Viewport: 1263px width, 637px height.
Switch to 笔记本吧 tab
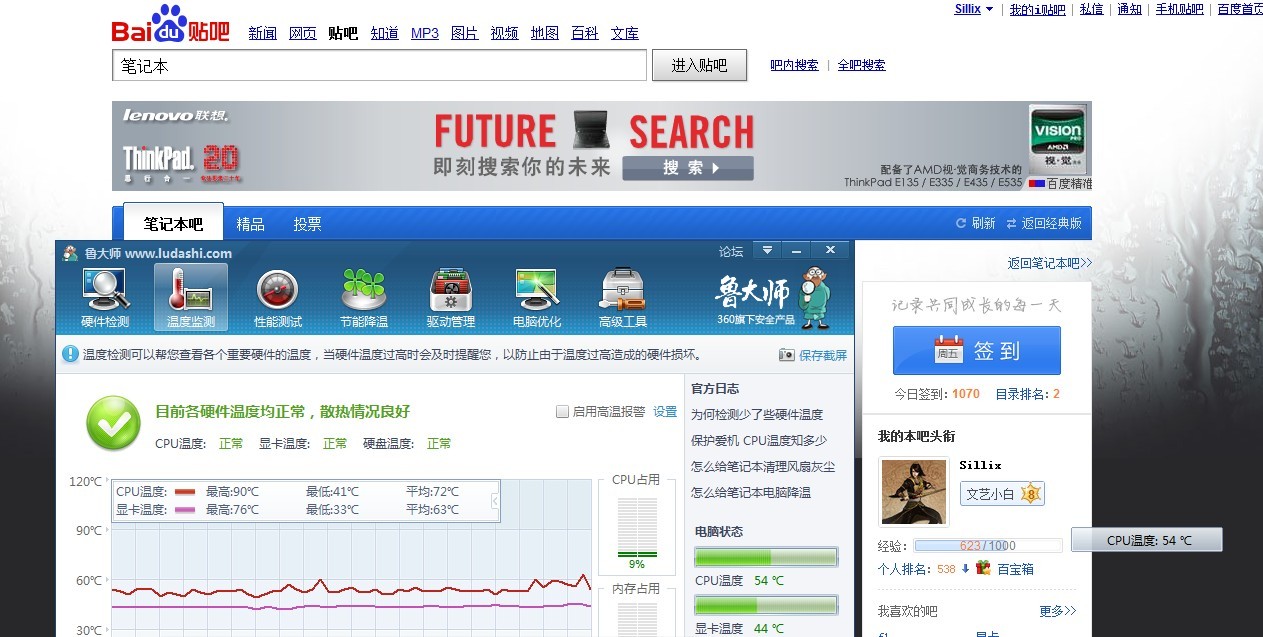tap(173, 224)
